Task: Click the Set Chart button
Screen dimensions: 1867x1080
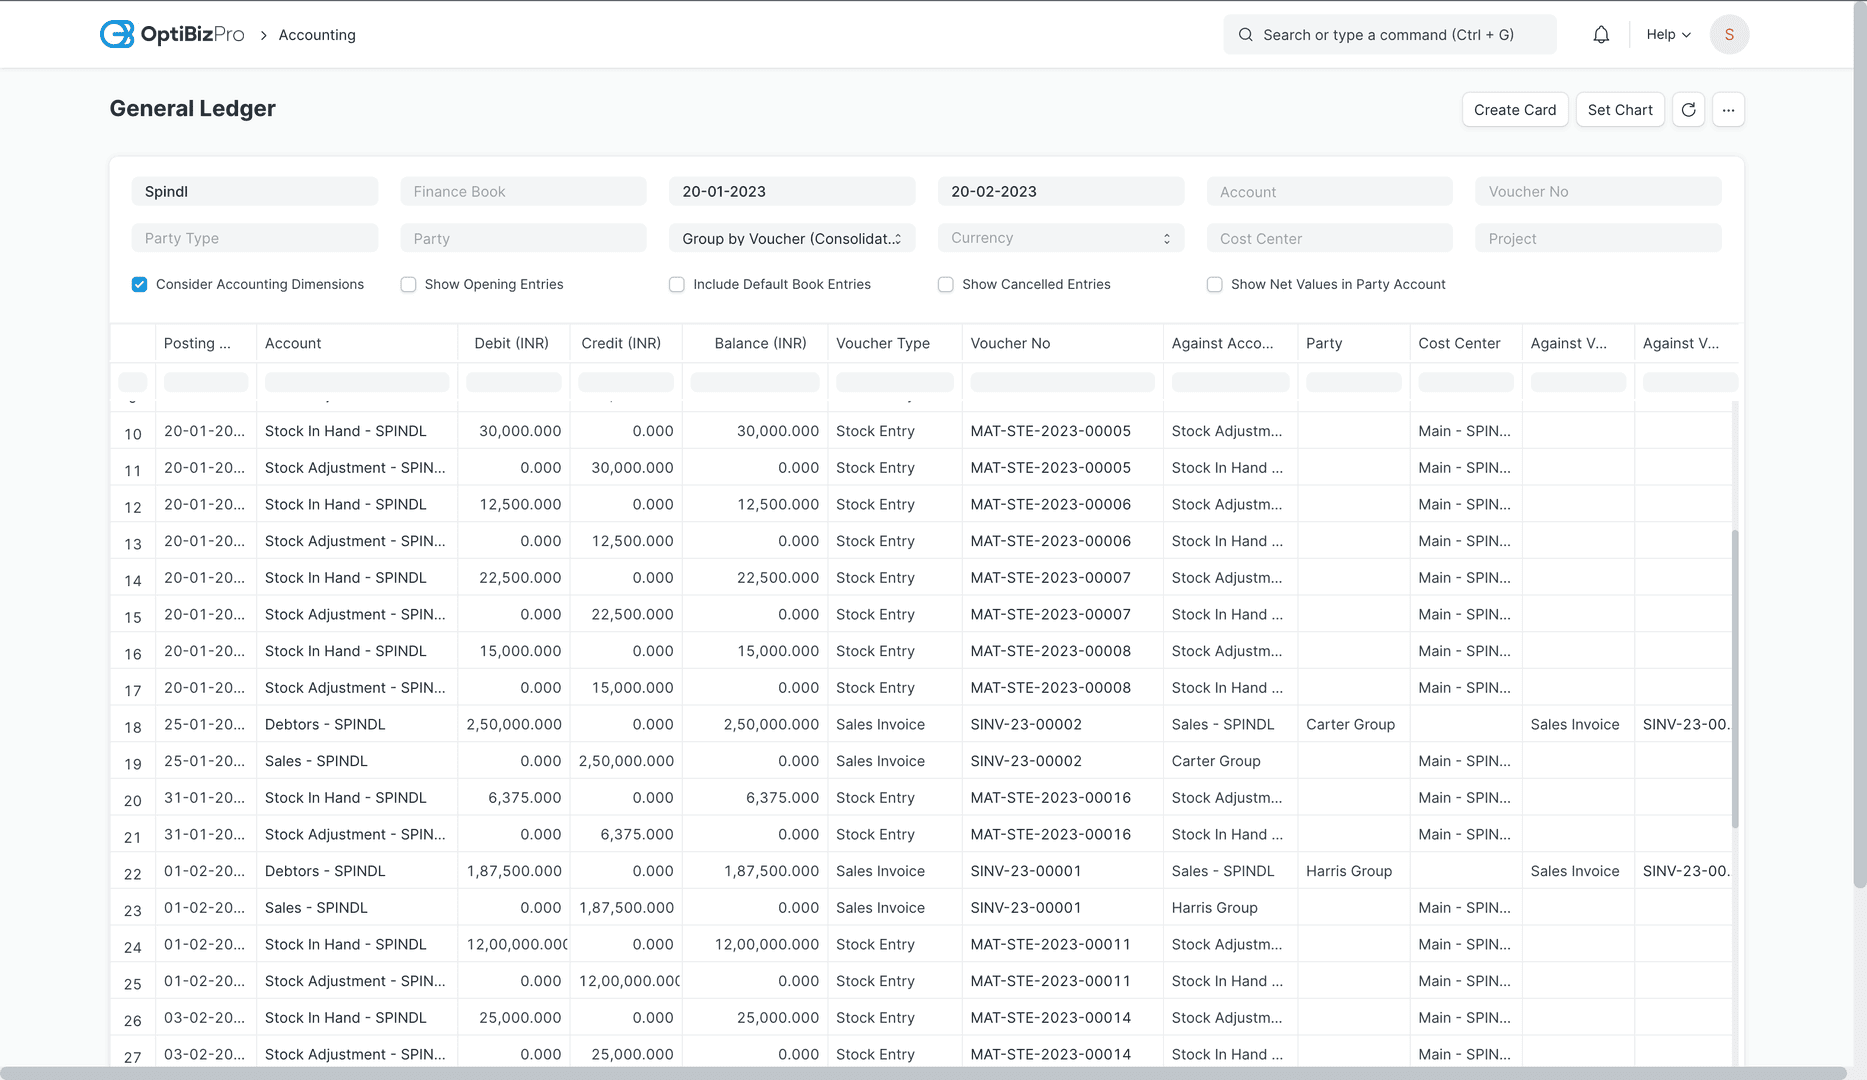Action: (x=1620, y=109)
